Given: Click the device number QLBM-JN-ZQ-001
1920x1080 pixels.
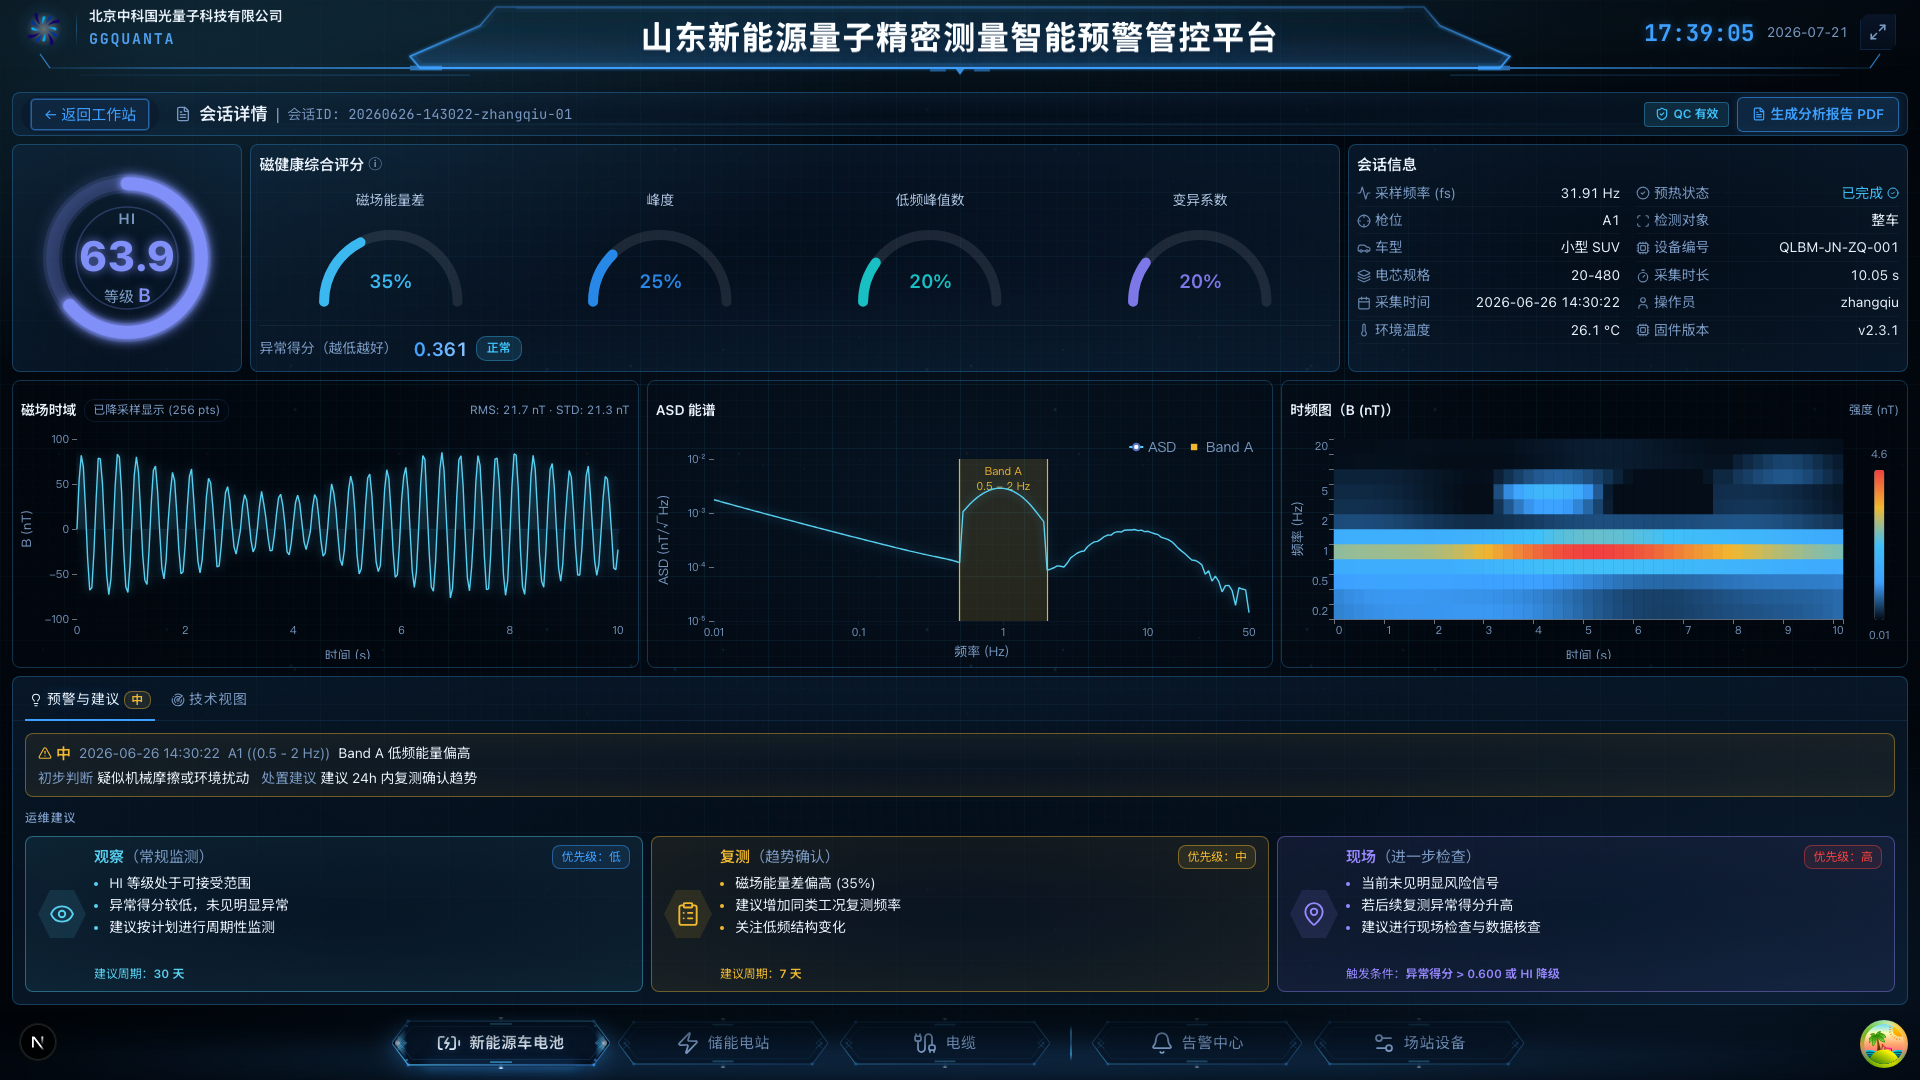Looking at the screenshot, I should [1838, 248].
